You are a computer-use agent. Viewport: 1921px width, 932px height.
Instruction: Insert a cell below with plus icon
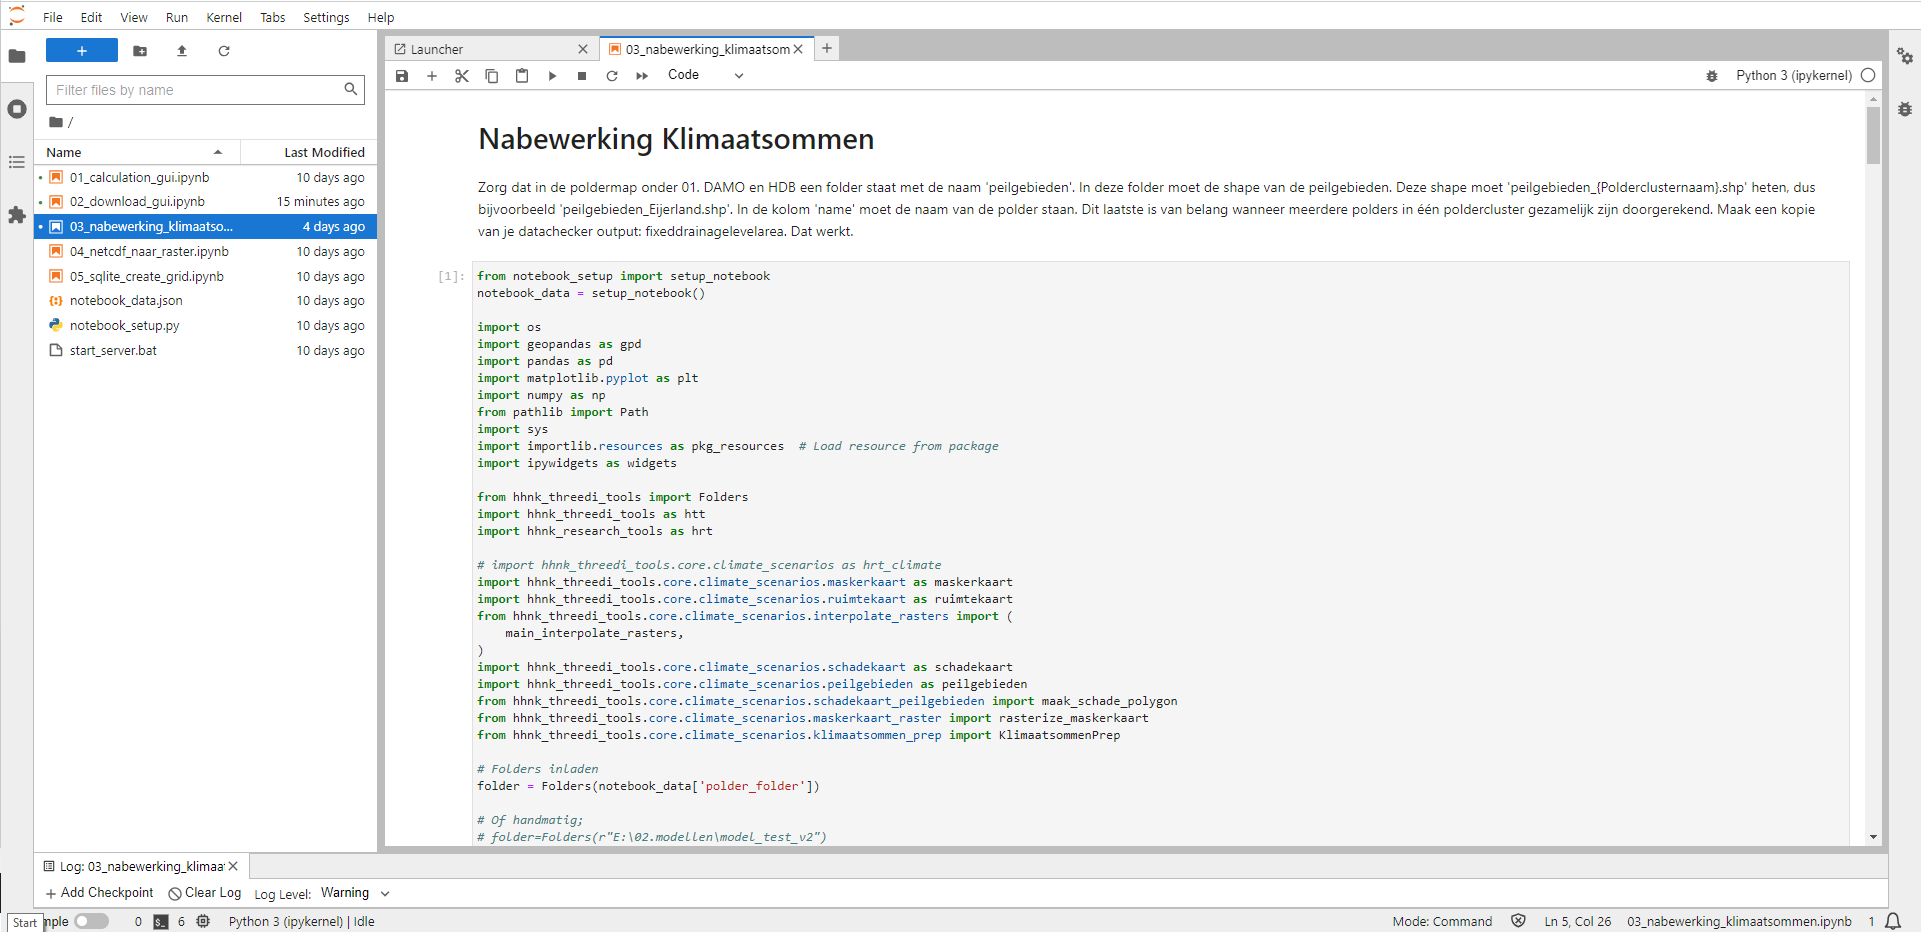(432, 76)
